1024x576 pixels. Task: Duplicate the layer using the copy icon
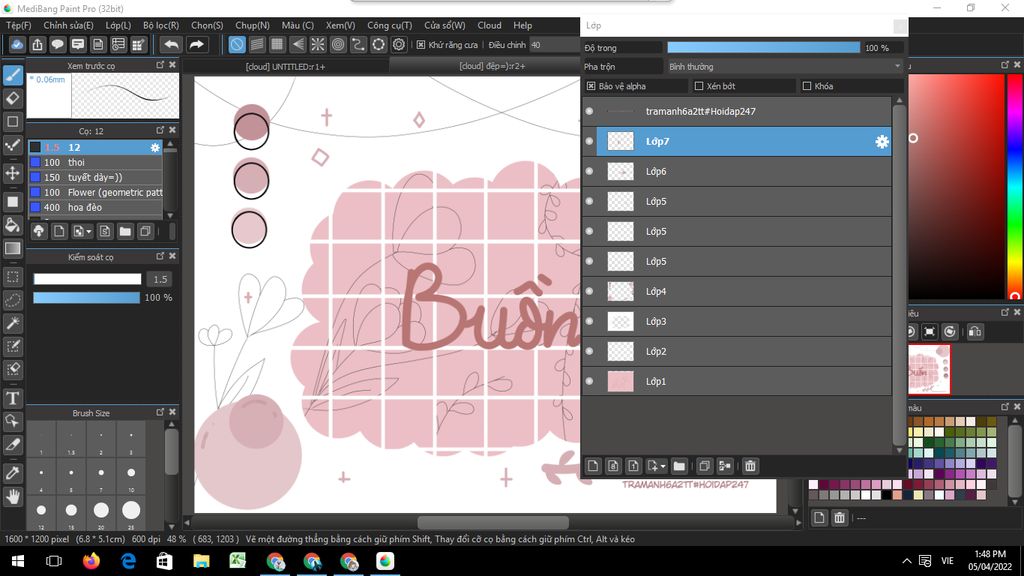[704, 466]
